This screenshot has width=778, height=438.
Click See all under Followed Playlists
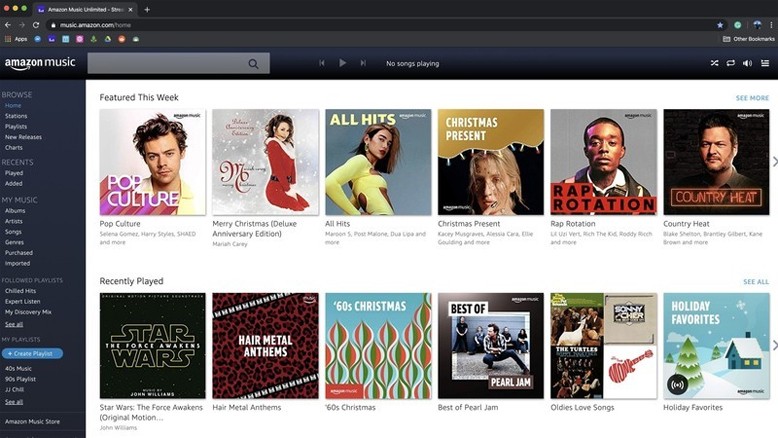[14, 324]
